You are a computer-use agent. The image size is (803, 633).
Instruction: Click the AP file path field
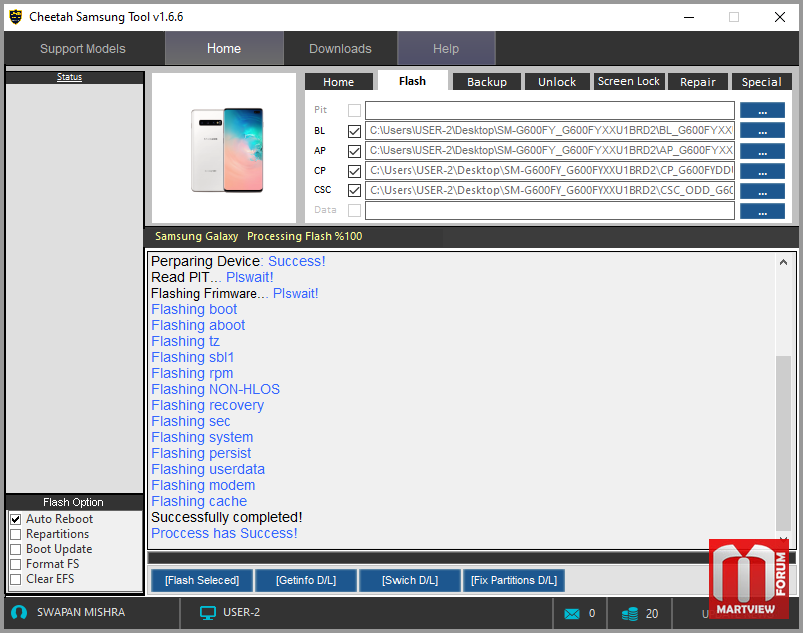(550, 151)
